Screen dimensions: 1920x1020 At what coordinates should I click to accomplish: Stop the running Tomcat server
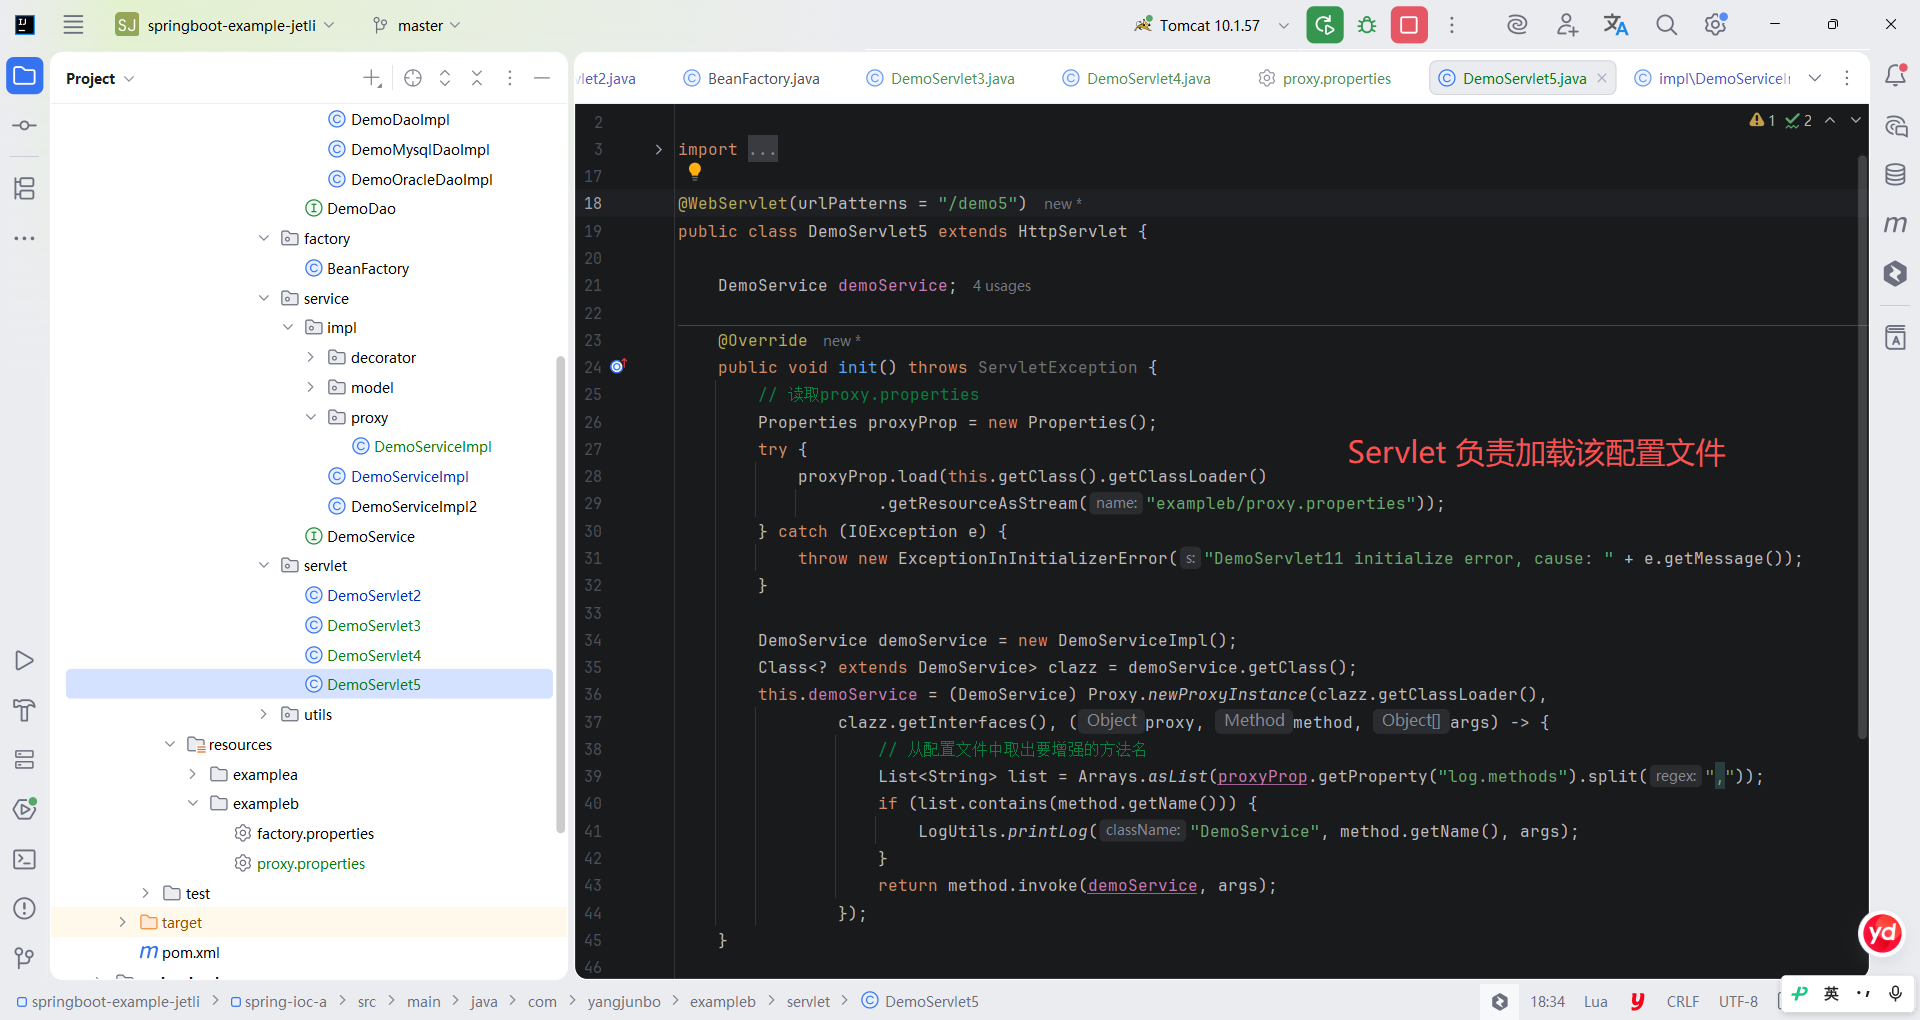1409,25
